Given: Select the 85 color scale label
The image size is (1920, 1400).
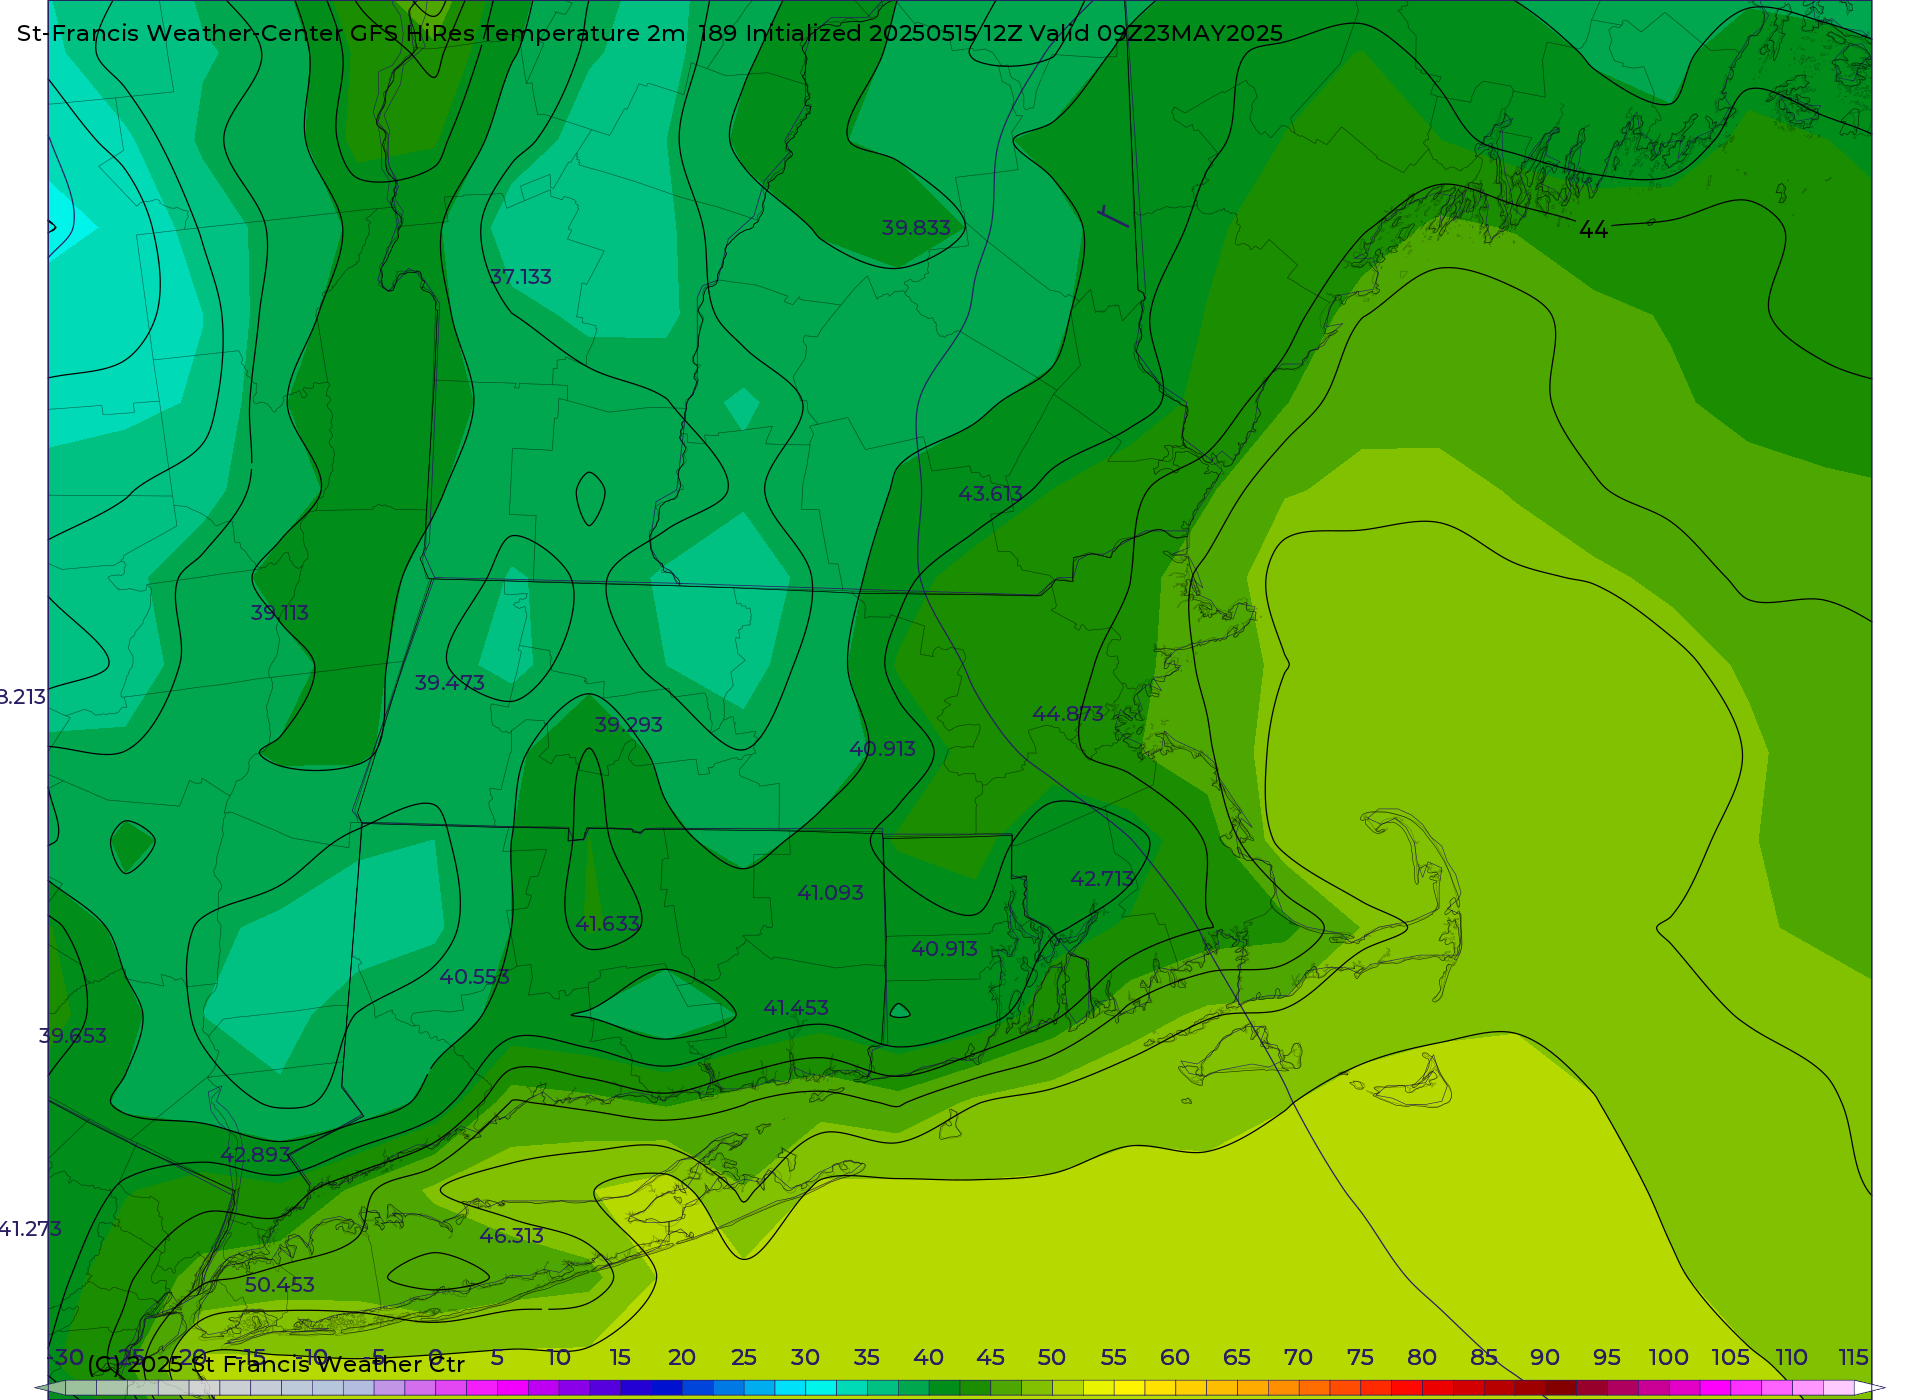Looking at the screenshot, I should tap(1484, 1358).
